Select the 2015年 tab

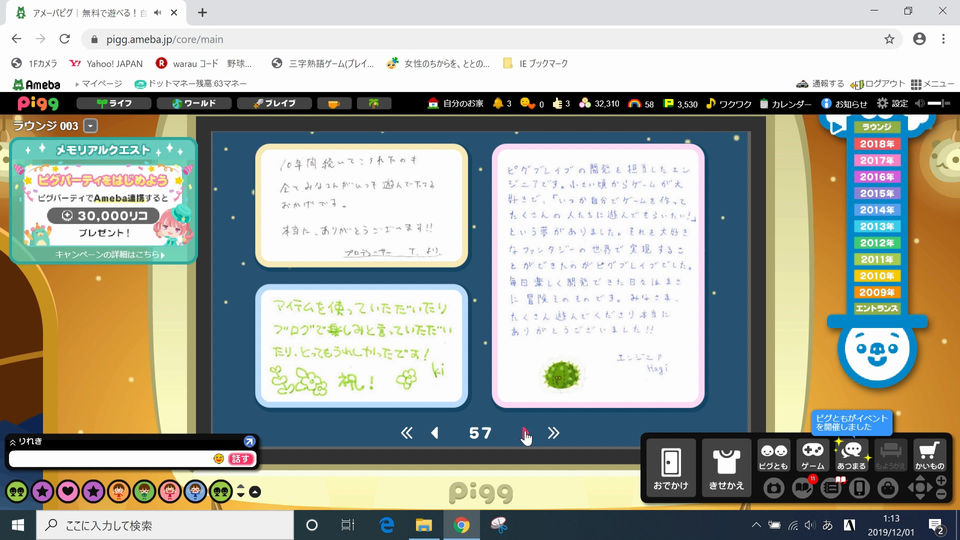pos(877,193)
